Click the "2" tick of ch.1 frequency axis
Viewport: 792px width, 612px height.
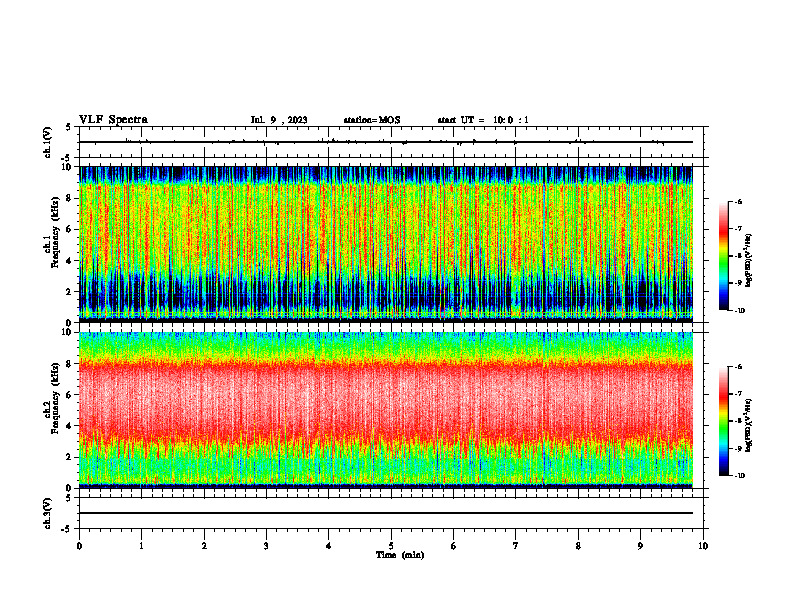[69, 291]
